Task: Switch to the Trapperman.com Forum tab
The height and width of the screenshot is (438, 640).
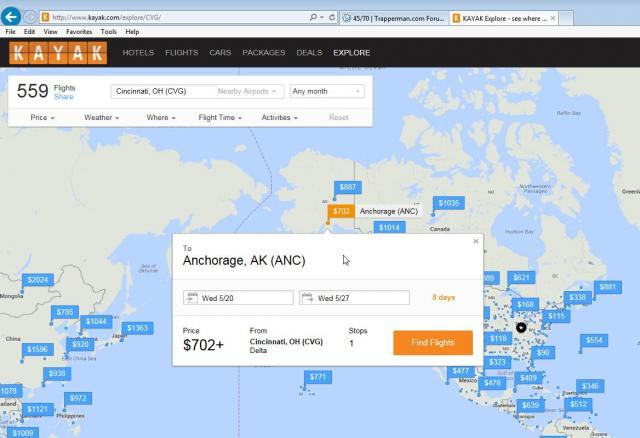Action: pos(394,18)
